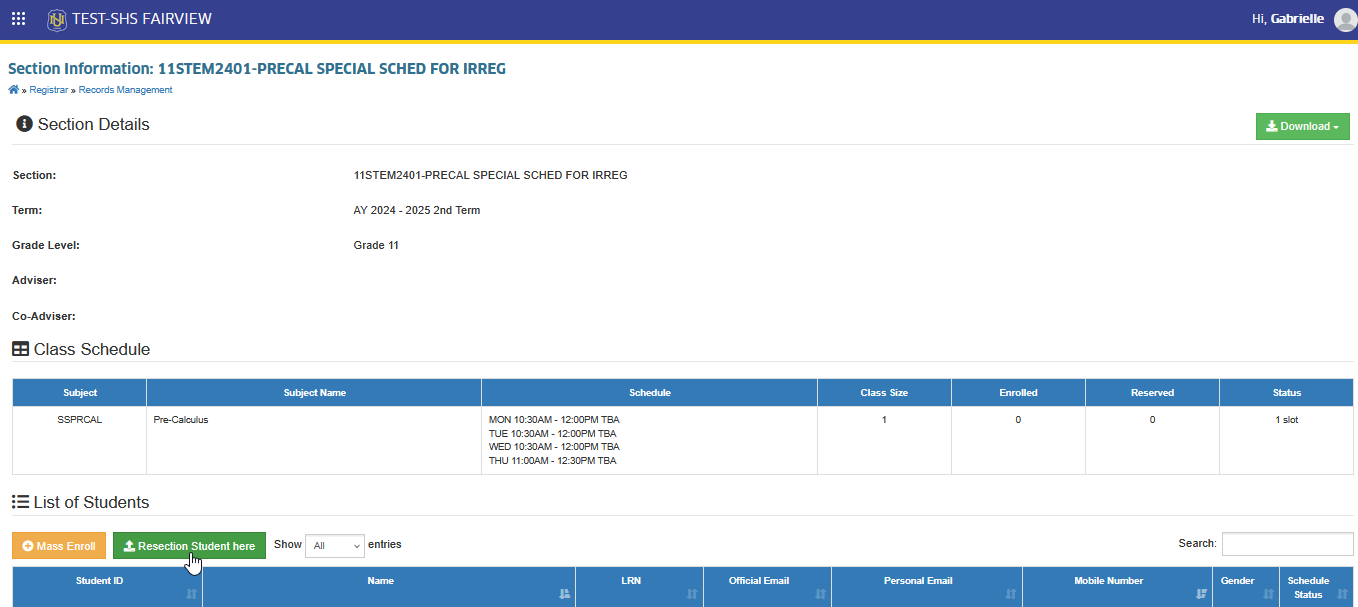Sort the Schedule Status column icon

click(1342, 594)
